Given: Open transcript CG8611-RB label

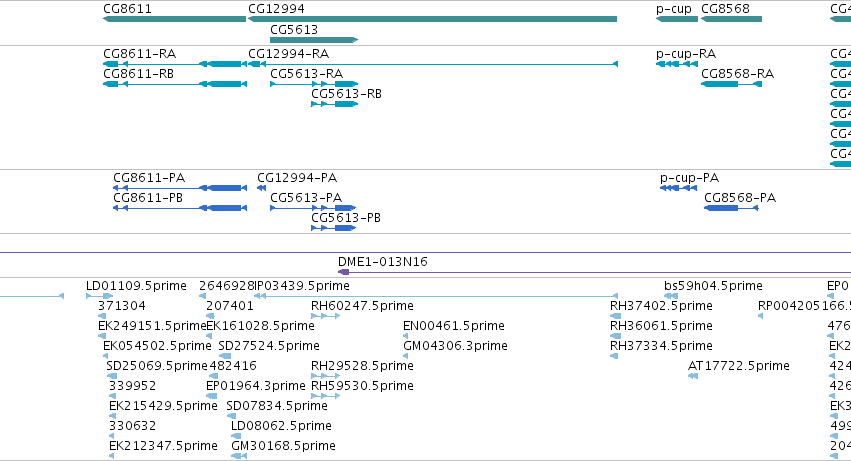Looking at the screenshot, I should (138, 74).
